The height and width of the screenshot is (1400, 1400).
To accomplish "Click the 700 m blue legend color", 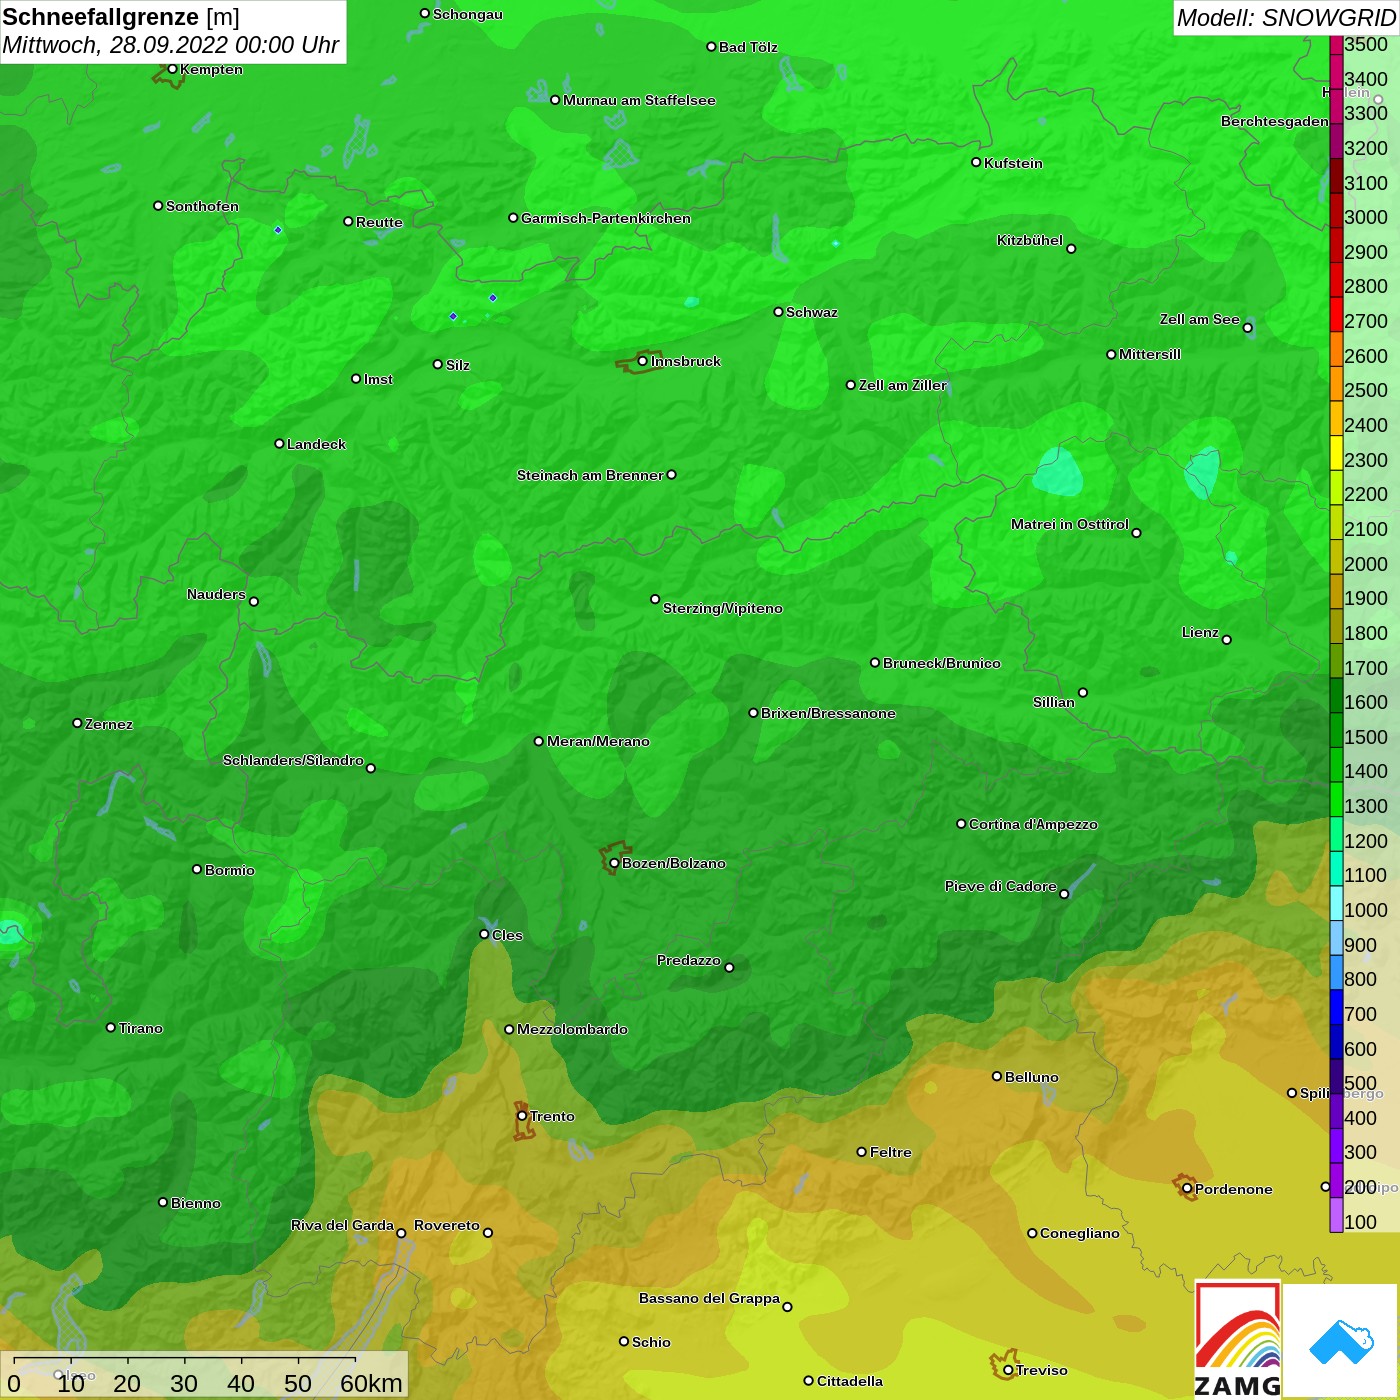I will coord(1336,1007).
